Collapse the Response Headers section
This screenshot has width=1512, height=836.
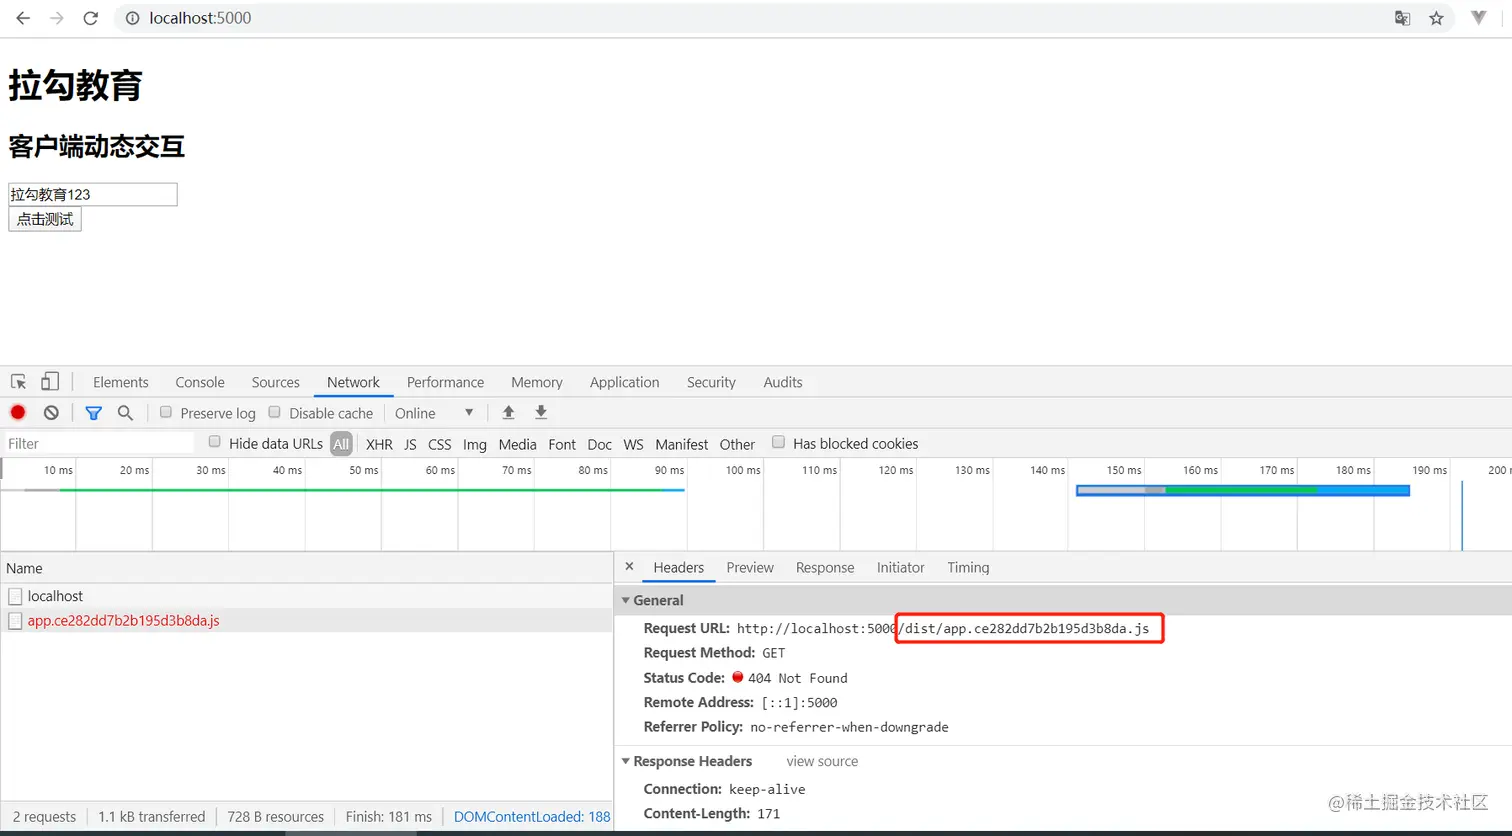coord(626,761)
